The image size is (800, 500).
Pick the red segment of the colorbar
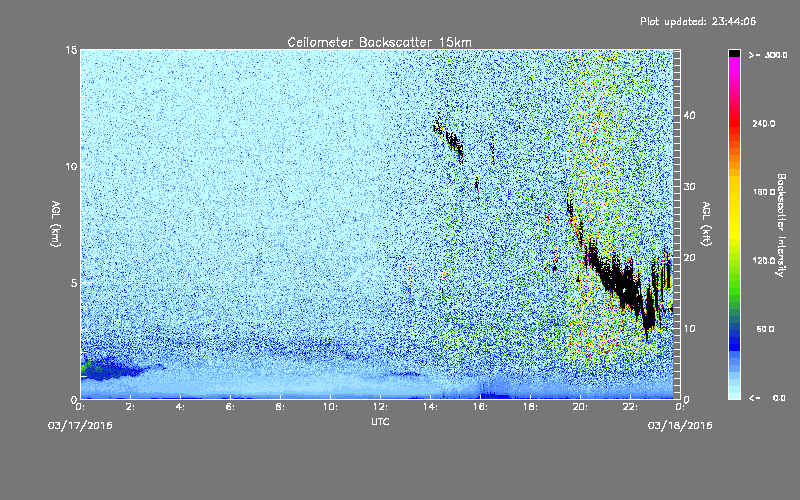[734, 125]
